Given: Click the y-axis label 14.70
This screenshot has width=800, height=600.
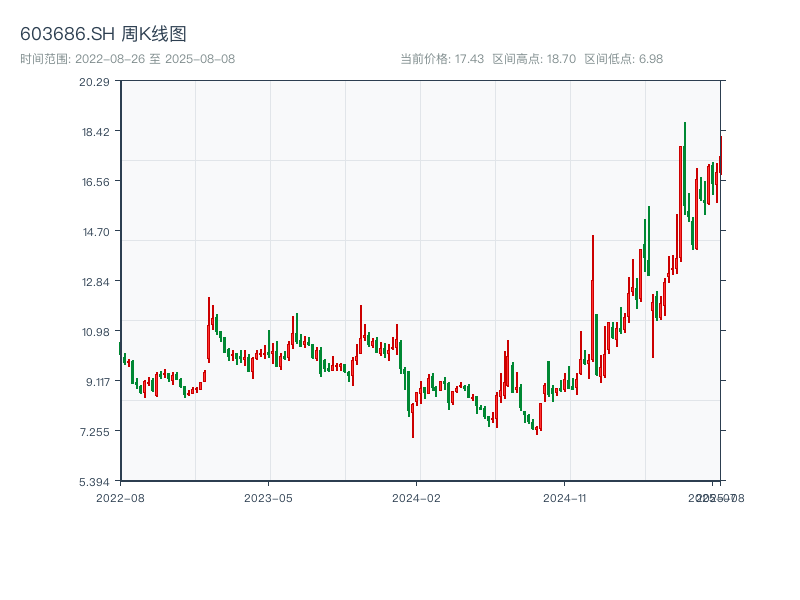Looking at the screenshot, I should click(96, 232).
